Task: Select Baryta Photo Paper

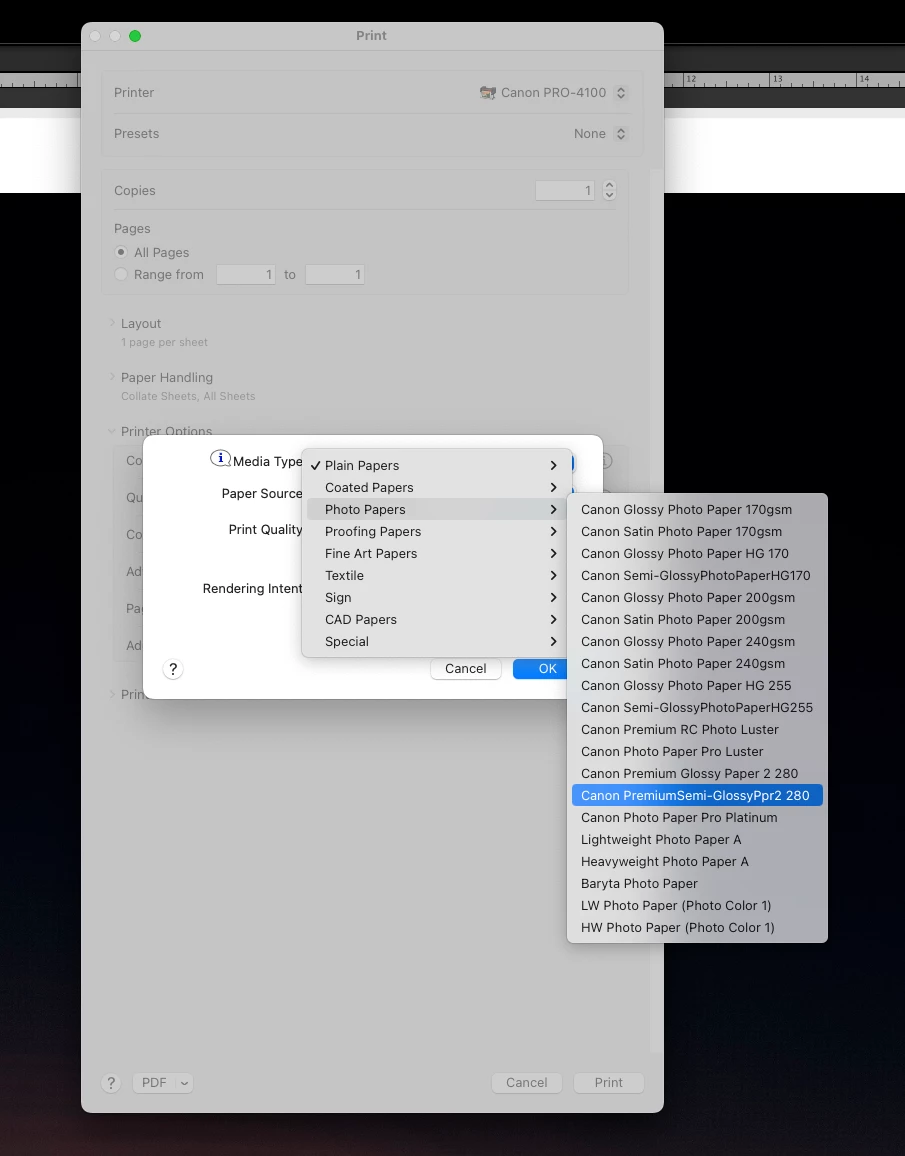Action: tap(697, 884)
